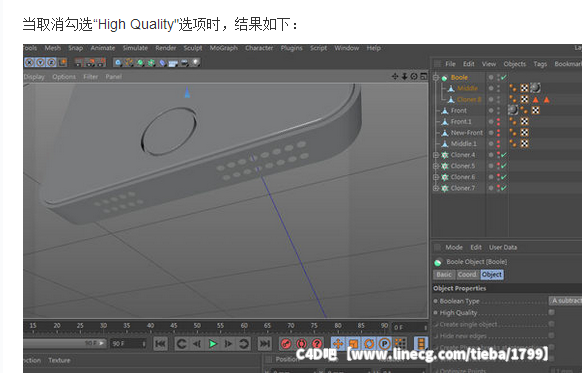Screen dimensions: 582x373
Task: Click the camera object icon in toolbar
Action: click(x=184, y=63)
